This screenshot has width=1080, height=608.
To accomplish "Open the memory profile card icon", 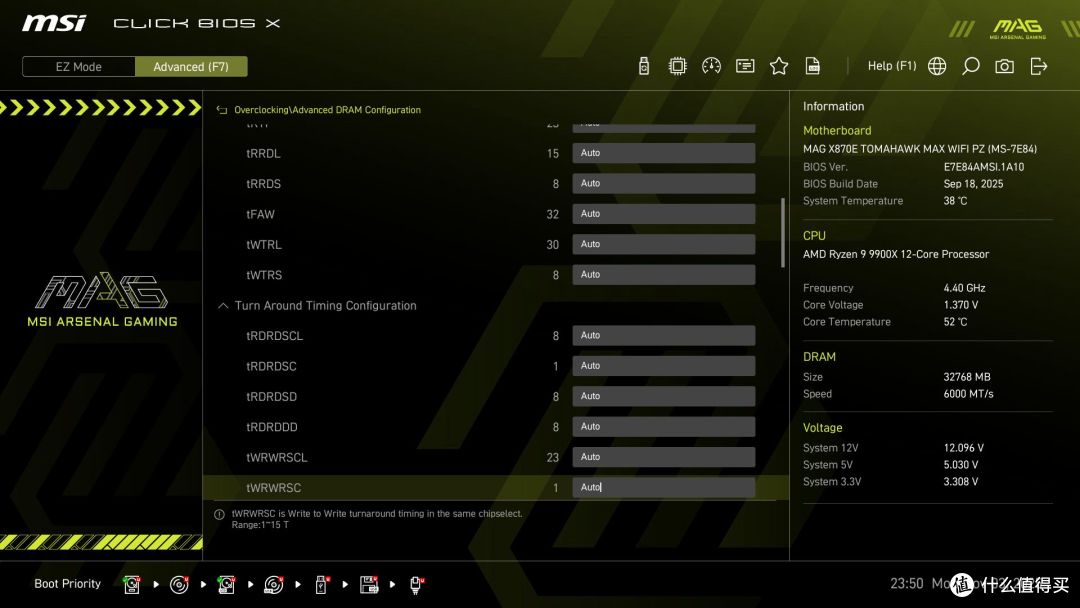I will coord(745,66).
